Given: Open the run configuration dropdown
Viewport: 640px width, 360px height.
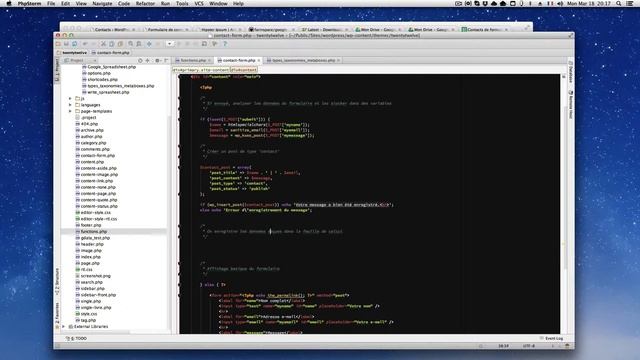Looking at the screenshot, I should (x=169, y=44).
